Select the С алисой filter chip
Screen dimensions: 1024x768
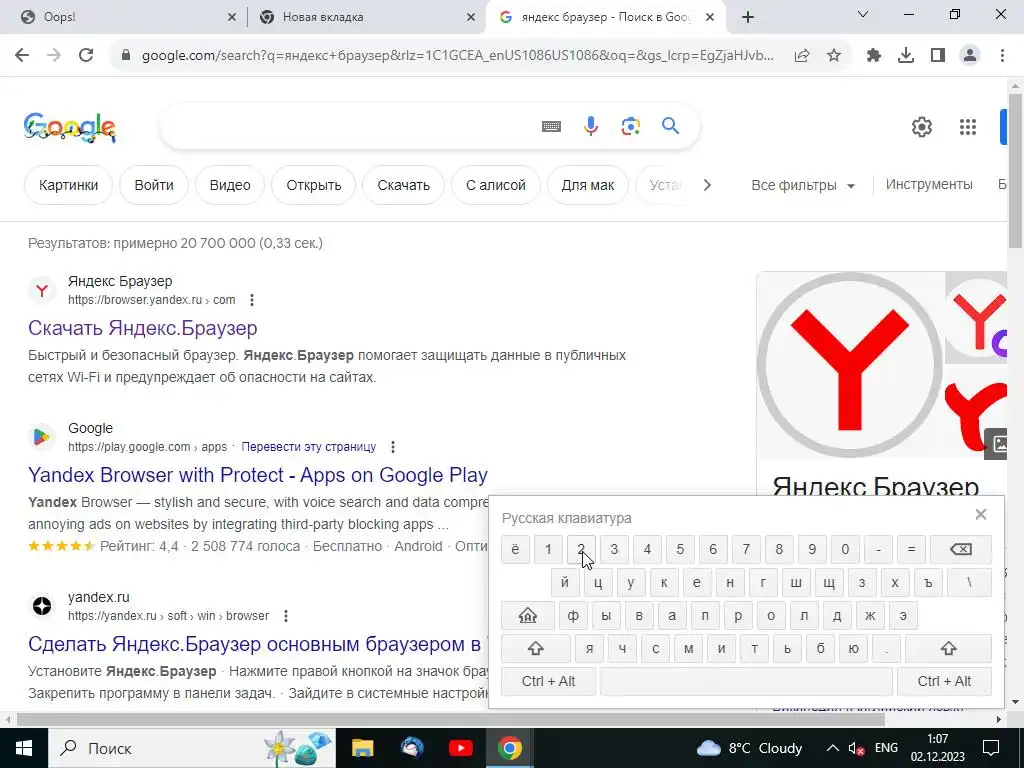tap(496, 185)
